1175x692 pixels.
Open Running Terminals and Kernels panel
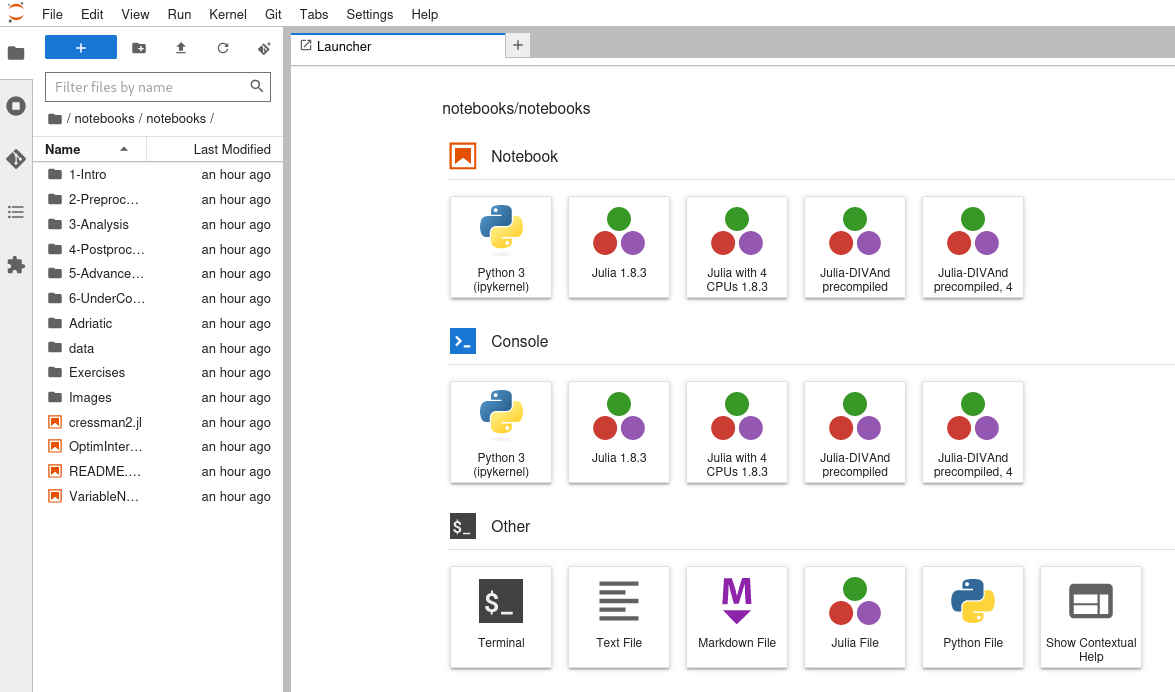tap(16, 106)
